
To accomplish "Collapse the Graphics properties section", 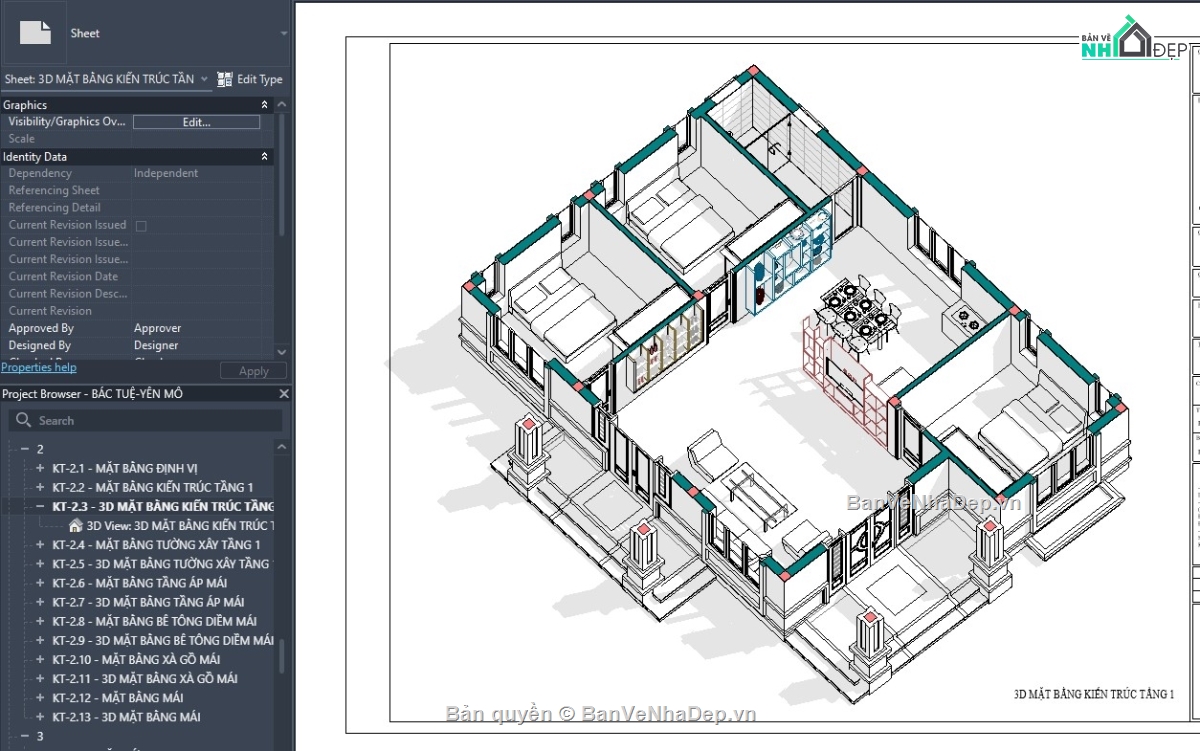I will pos(265,105).
